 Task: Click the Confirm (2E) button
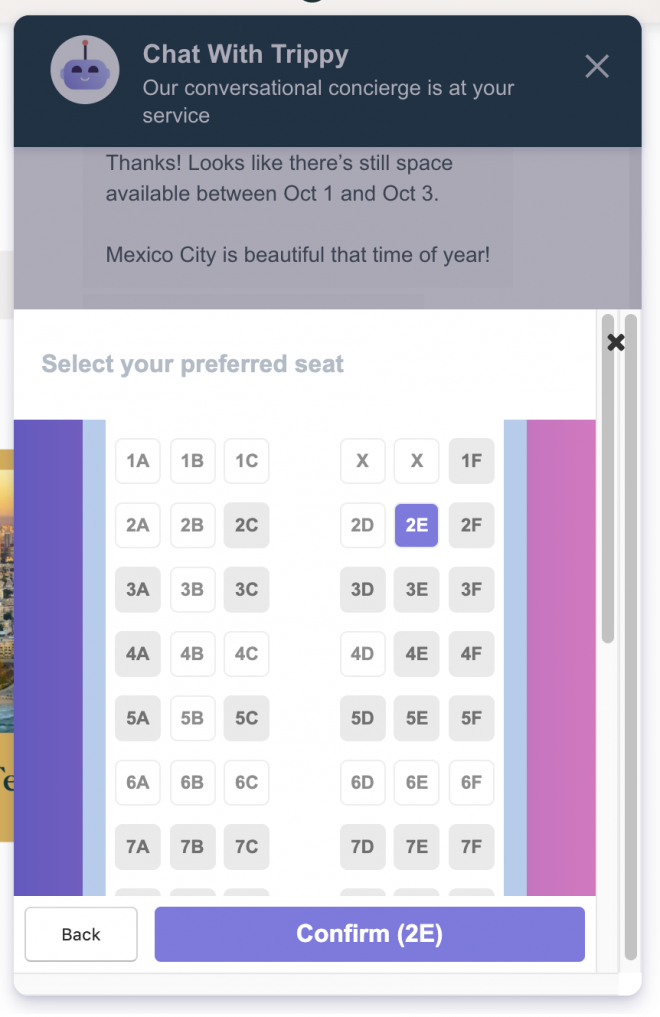370,934
